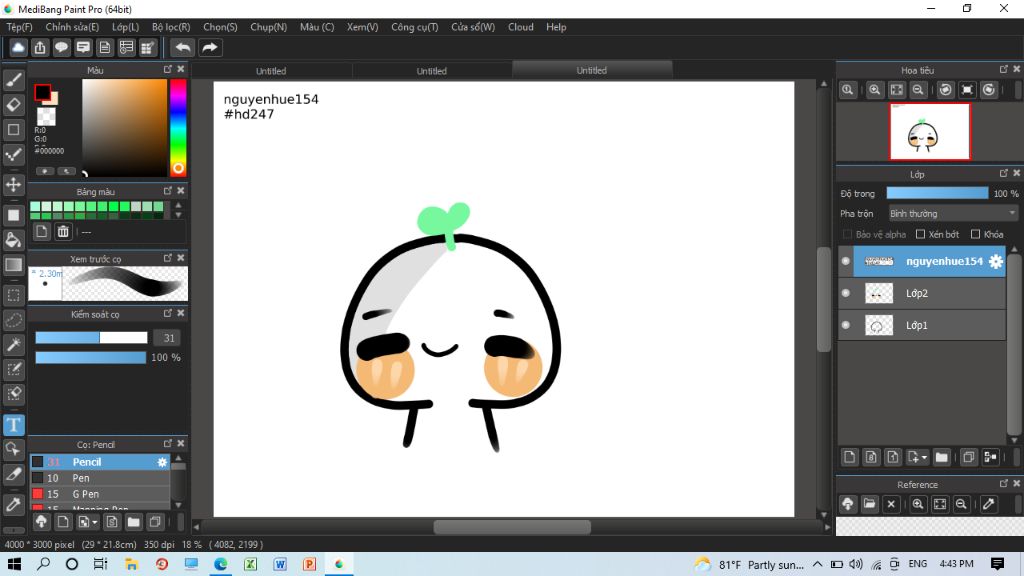Open PowerPoint from taskbar
This screenshot has height=576, width=1024.
point(310,564)
